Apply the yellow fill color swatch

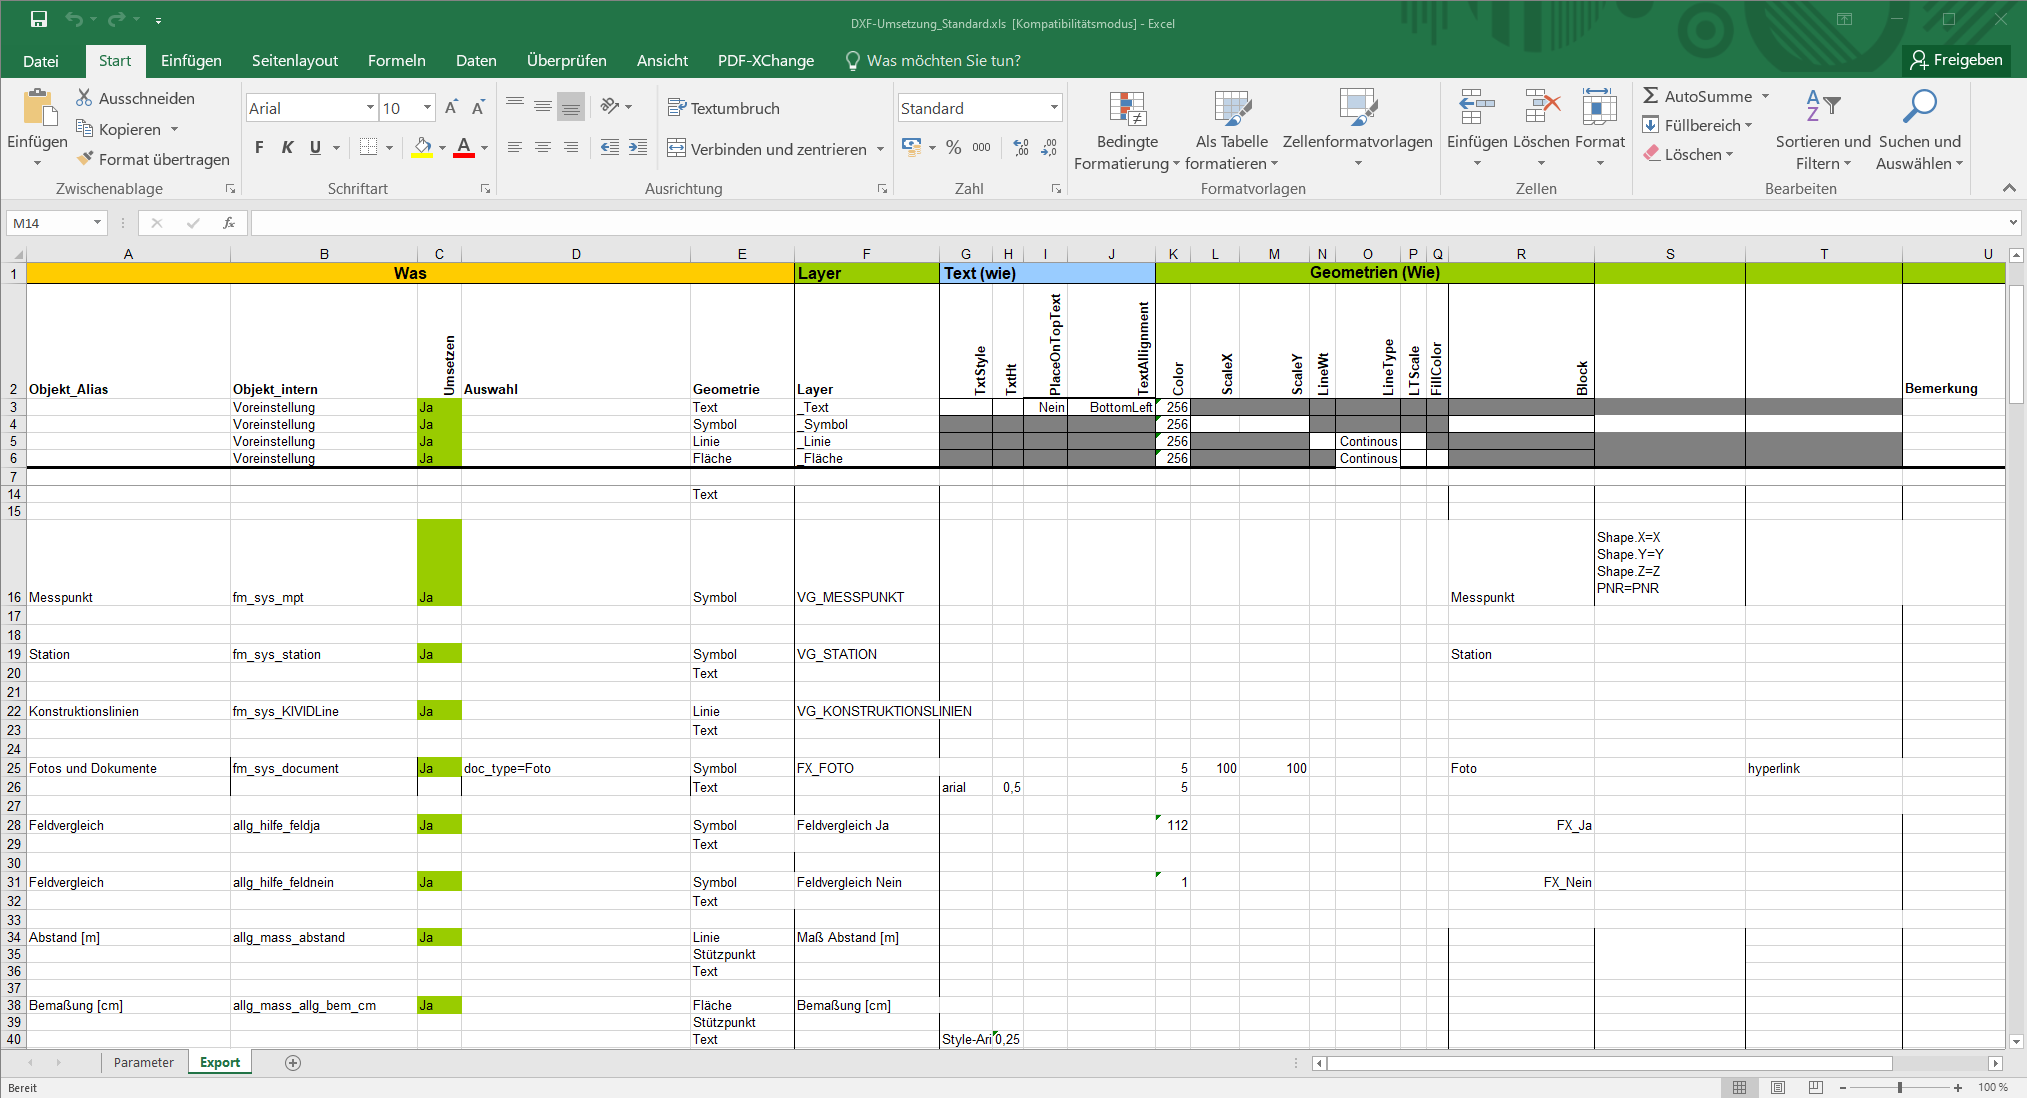[x=423, y=148]
